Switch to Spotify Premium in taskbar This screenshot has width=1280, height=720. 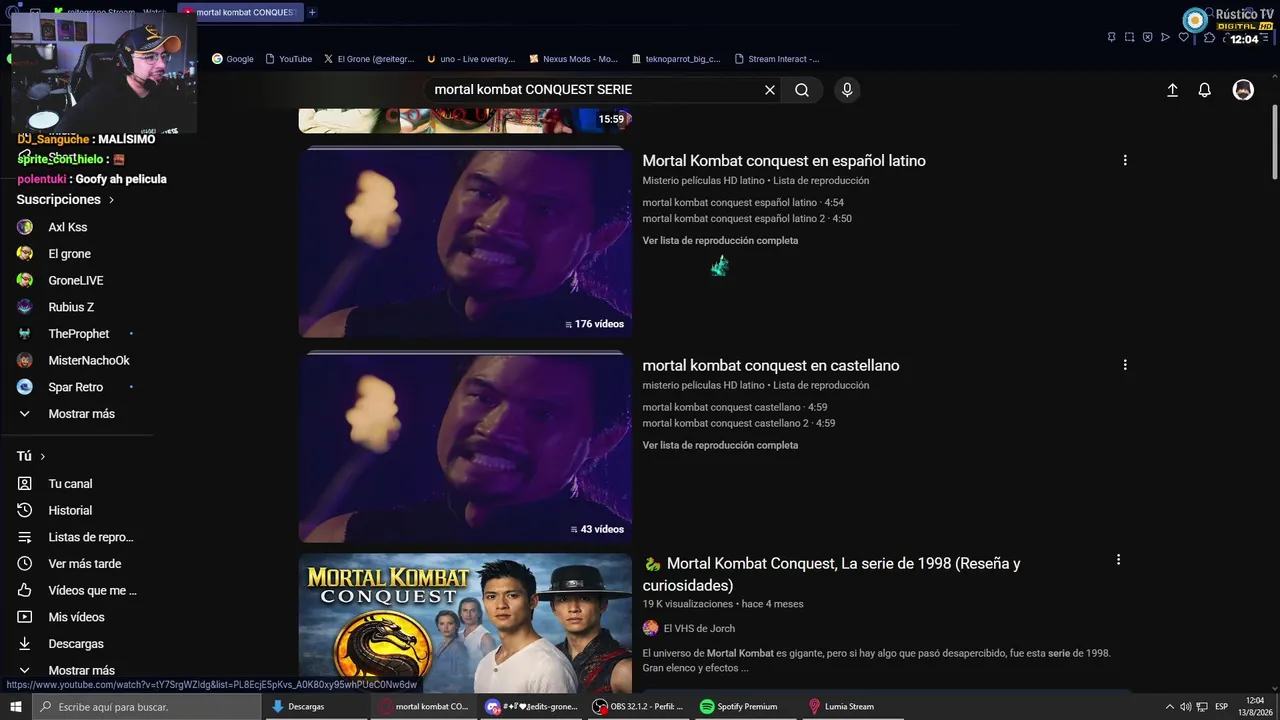739,707
